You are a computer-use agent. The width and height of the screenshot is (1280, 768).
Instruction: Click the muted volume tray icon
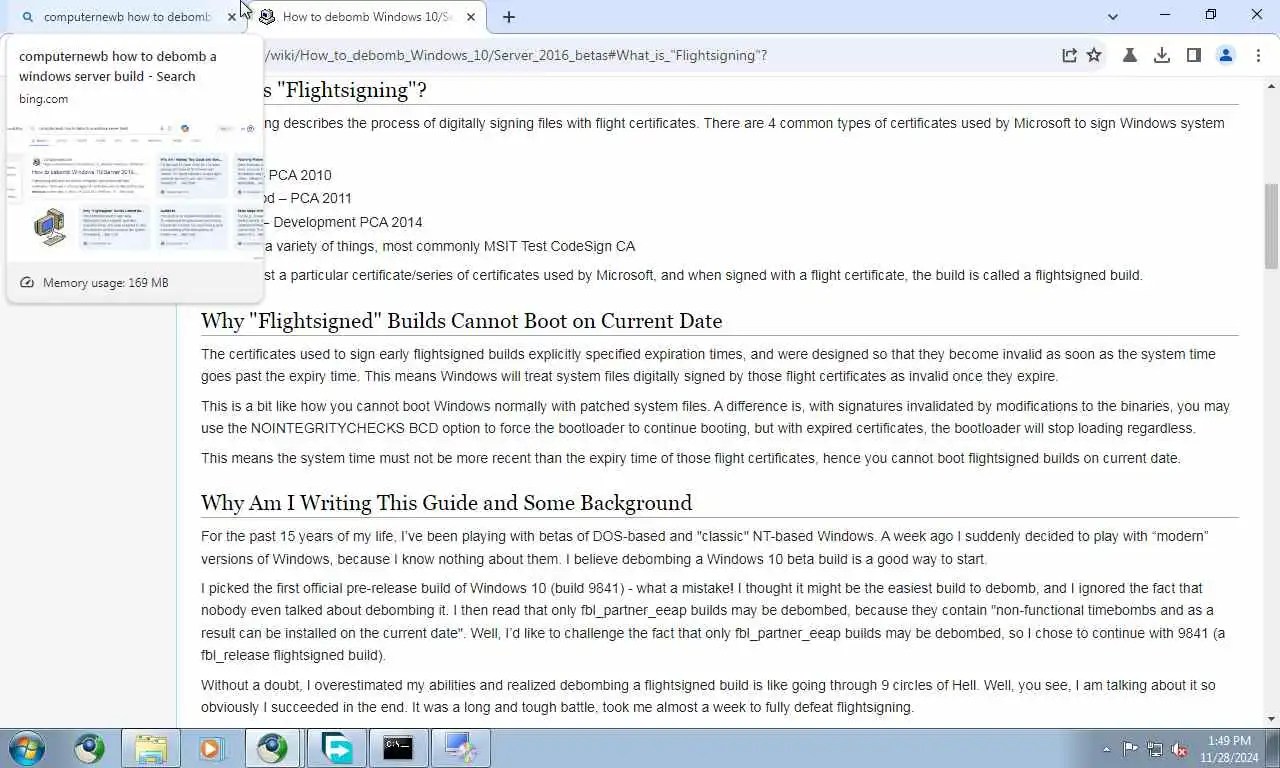click(1179, 749)
